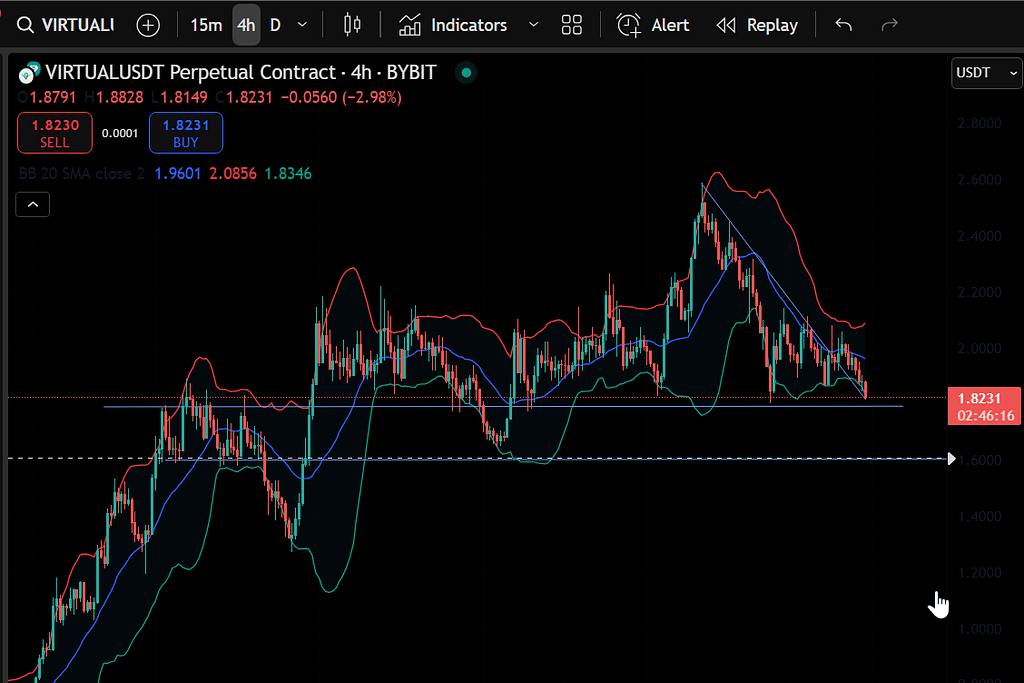
Task: Choose the D daily timeframe
Action: click(x=275, y=25)
